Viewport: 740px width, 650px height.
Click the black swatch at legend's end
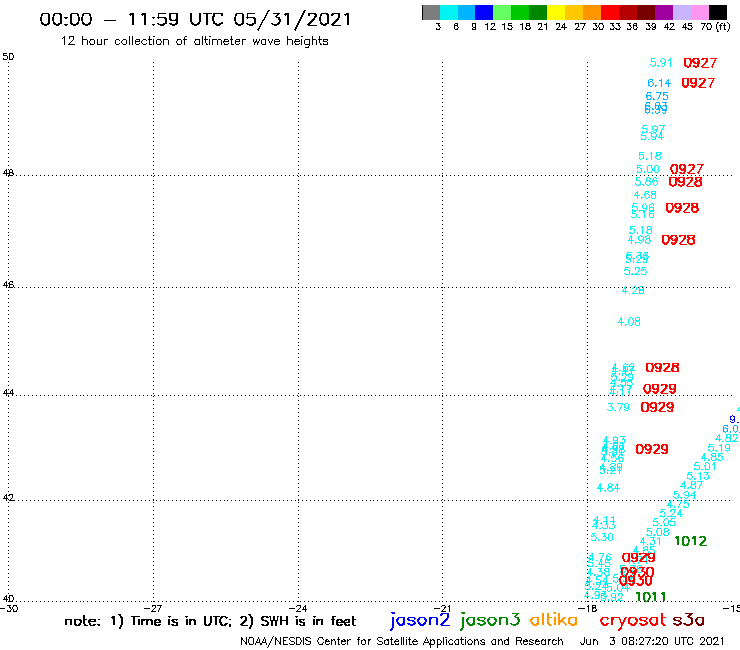coord(717,12)
